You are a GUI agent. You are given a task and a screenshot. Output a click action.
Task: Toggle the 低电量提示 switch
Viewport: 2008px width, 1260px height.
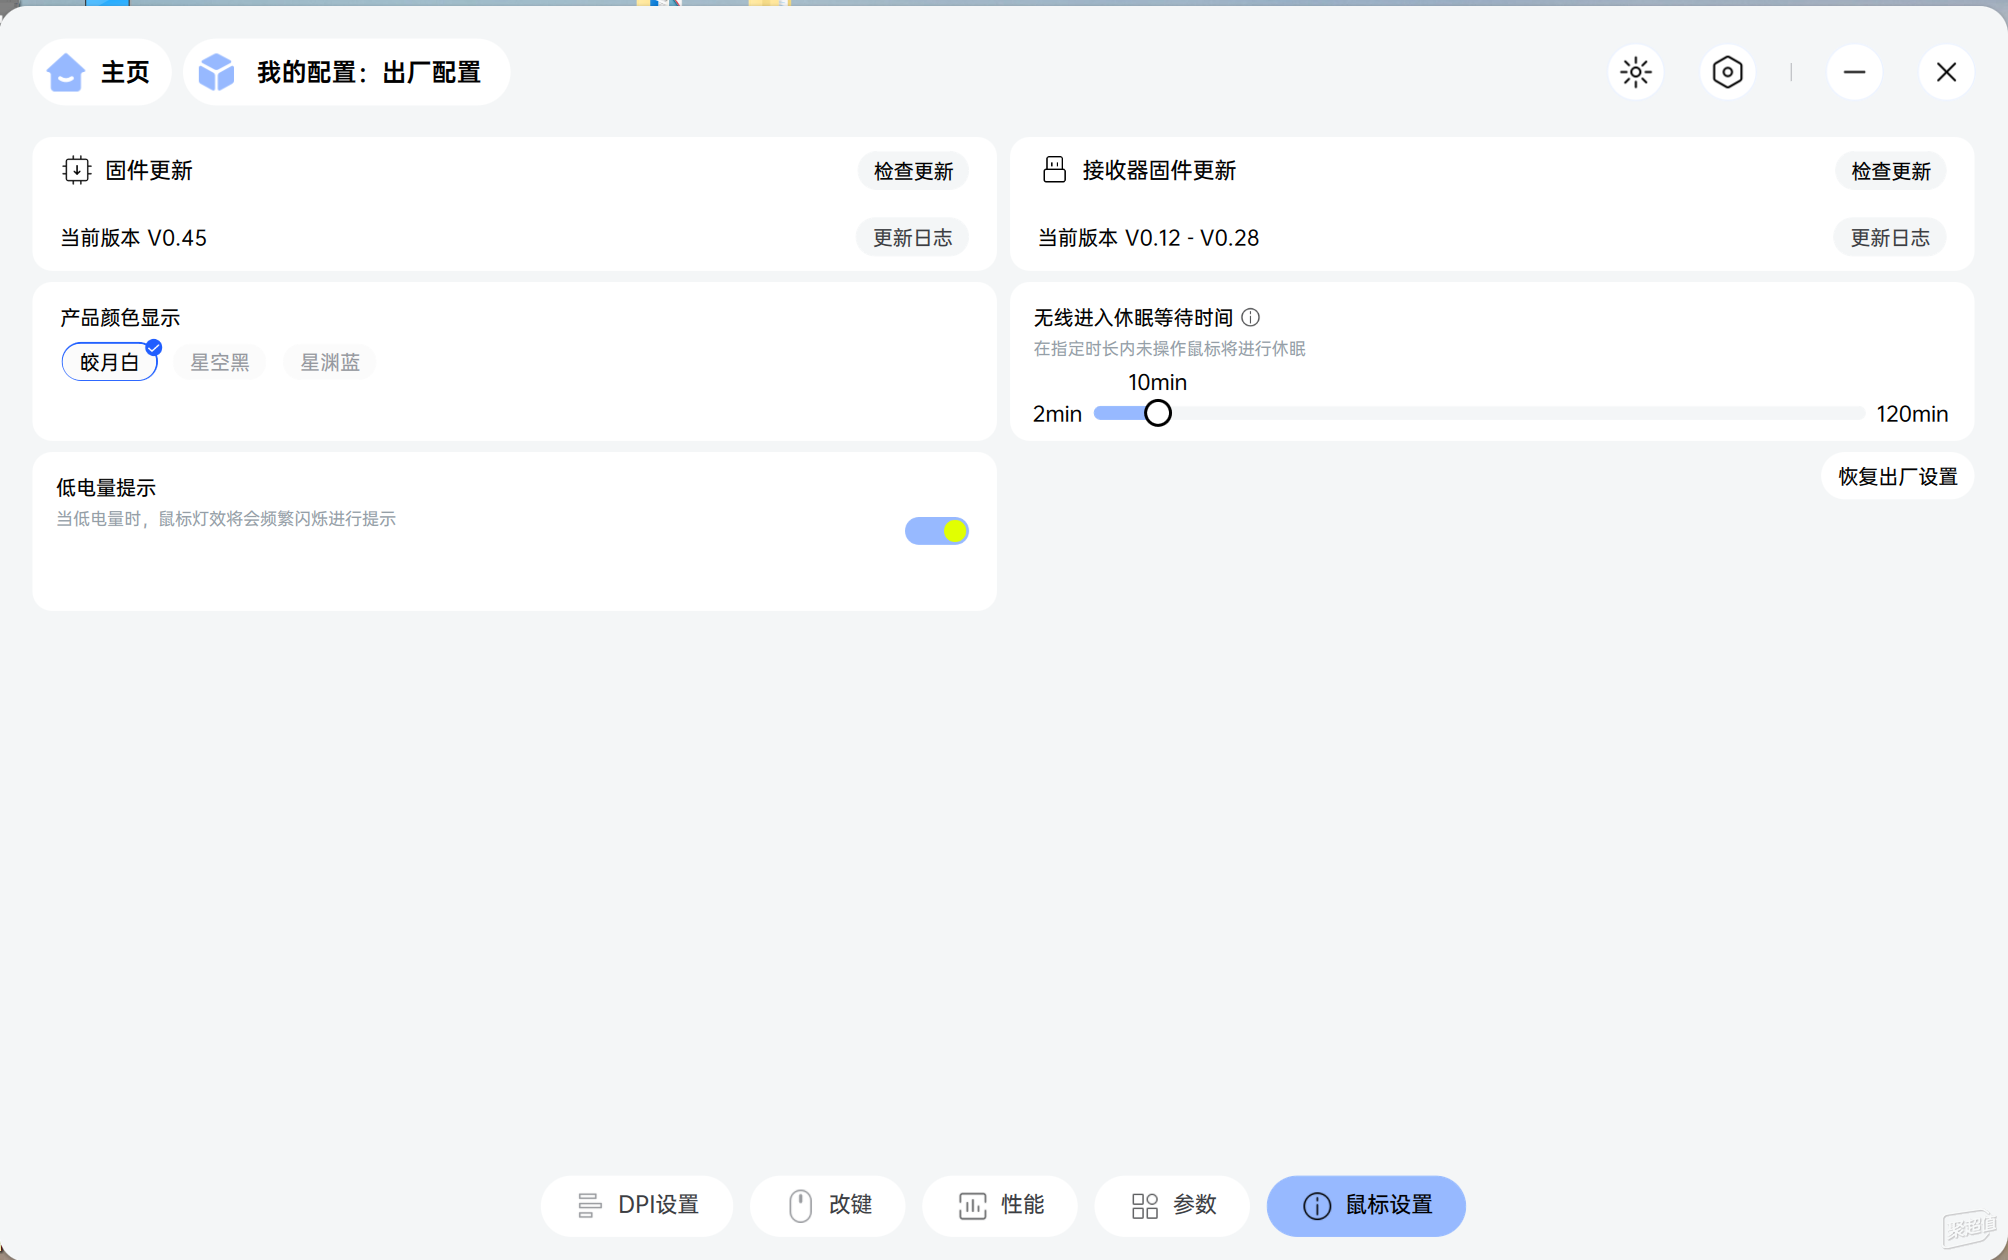(x=936, y=531)
